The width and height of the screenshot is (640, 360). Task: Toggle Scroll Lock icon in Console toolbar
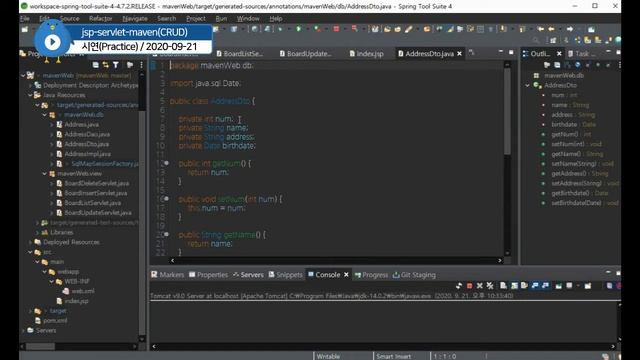click(x=514, y=286)
